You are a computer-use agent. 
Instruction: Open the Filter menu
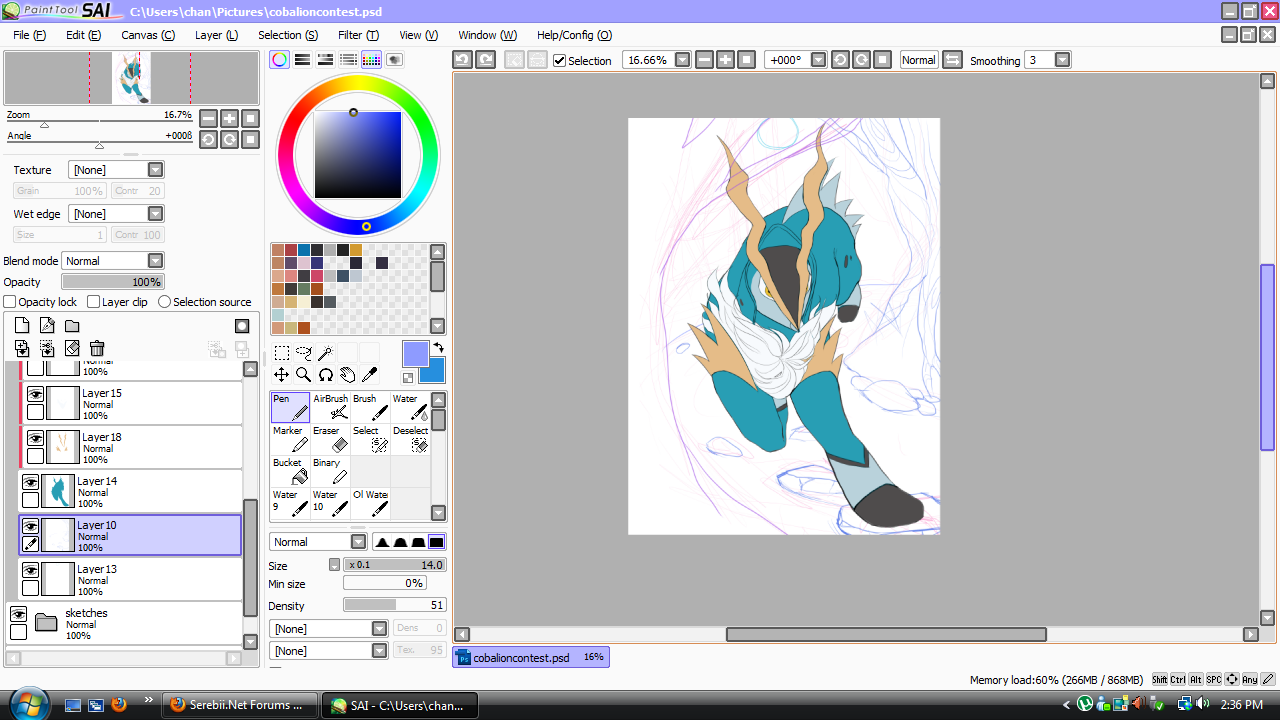[358, 35]
